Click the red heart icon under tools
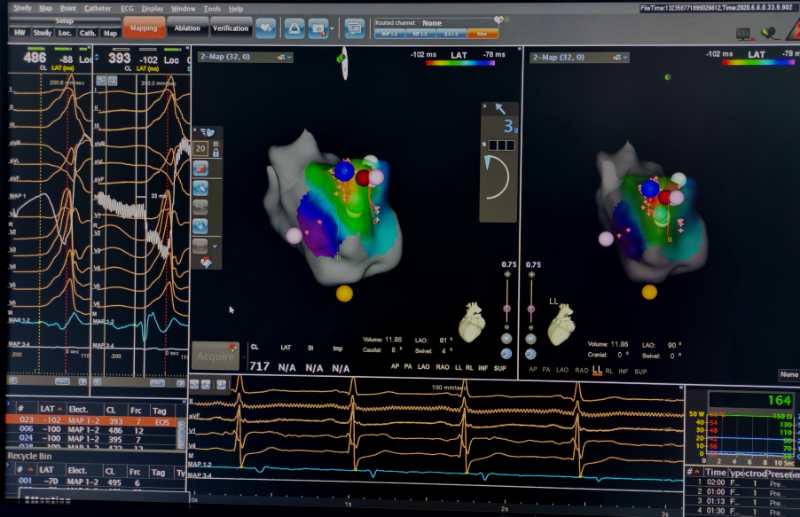Image resolution: width=800 pixels, height=517 pixels. click(206, 262)
